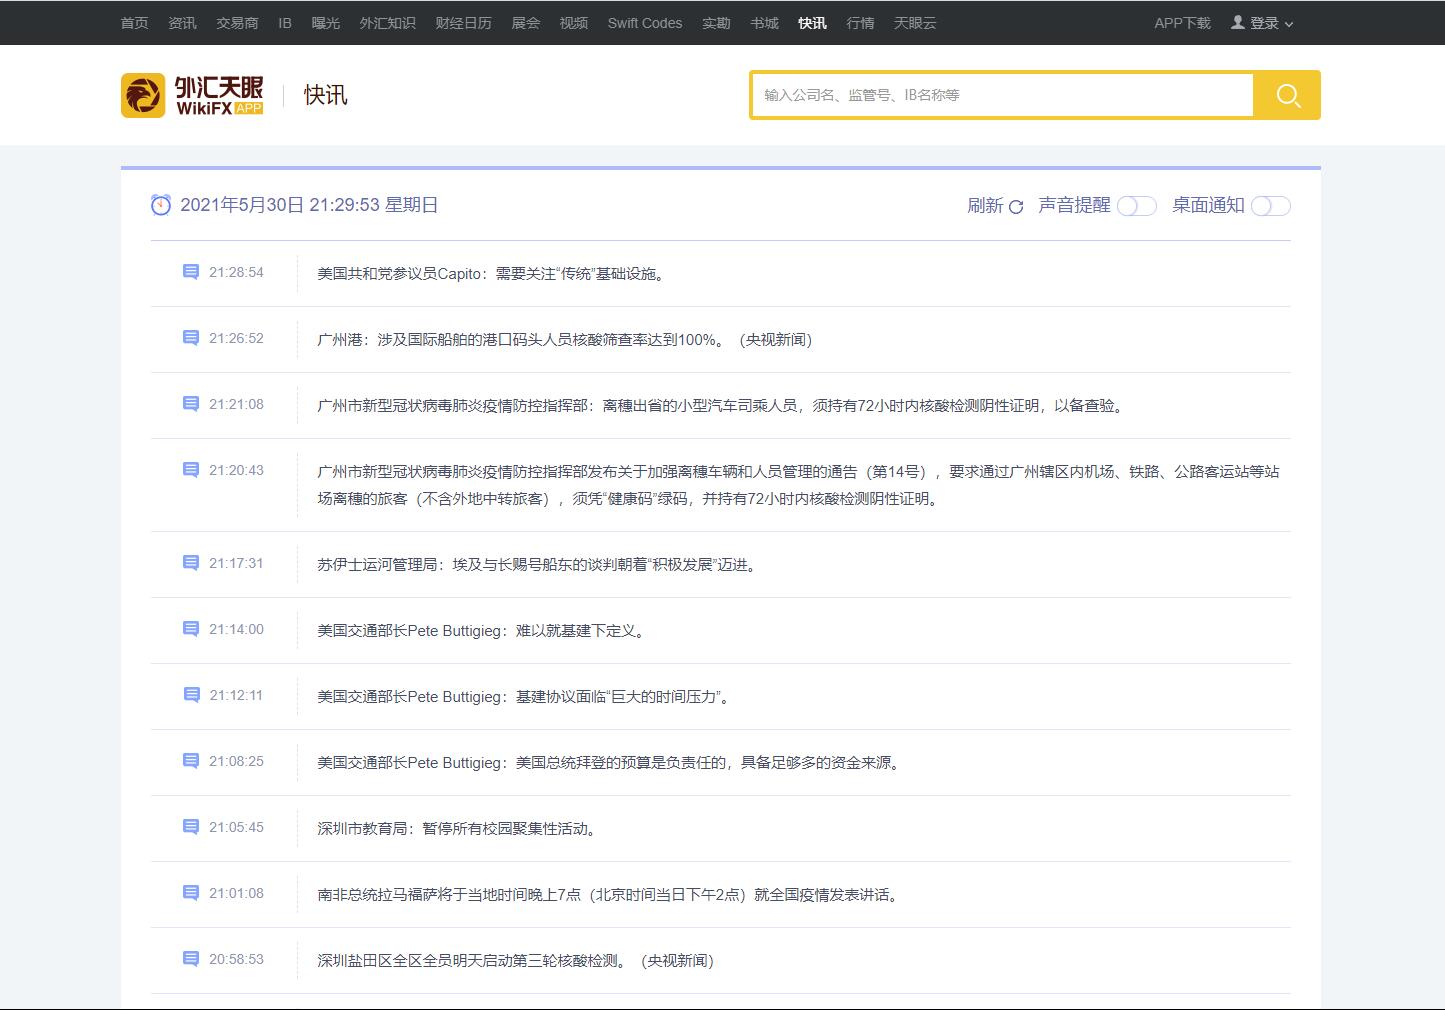Expand the 登录 login dropdown arrow
Viewport: 1445px width, 1010px height.
[1289, 24]
